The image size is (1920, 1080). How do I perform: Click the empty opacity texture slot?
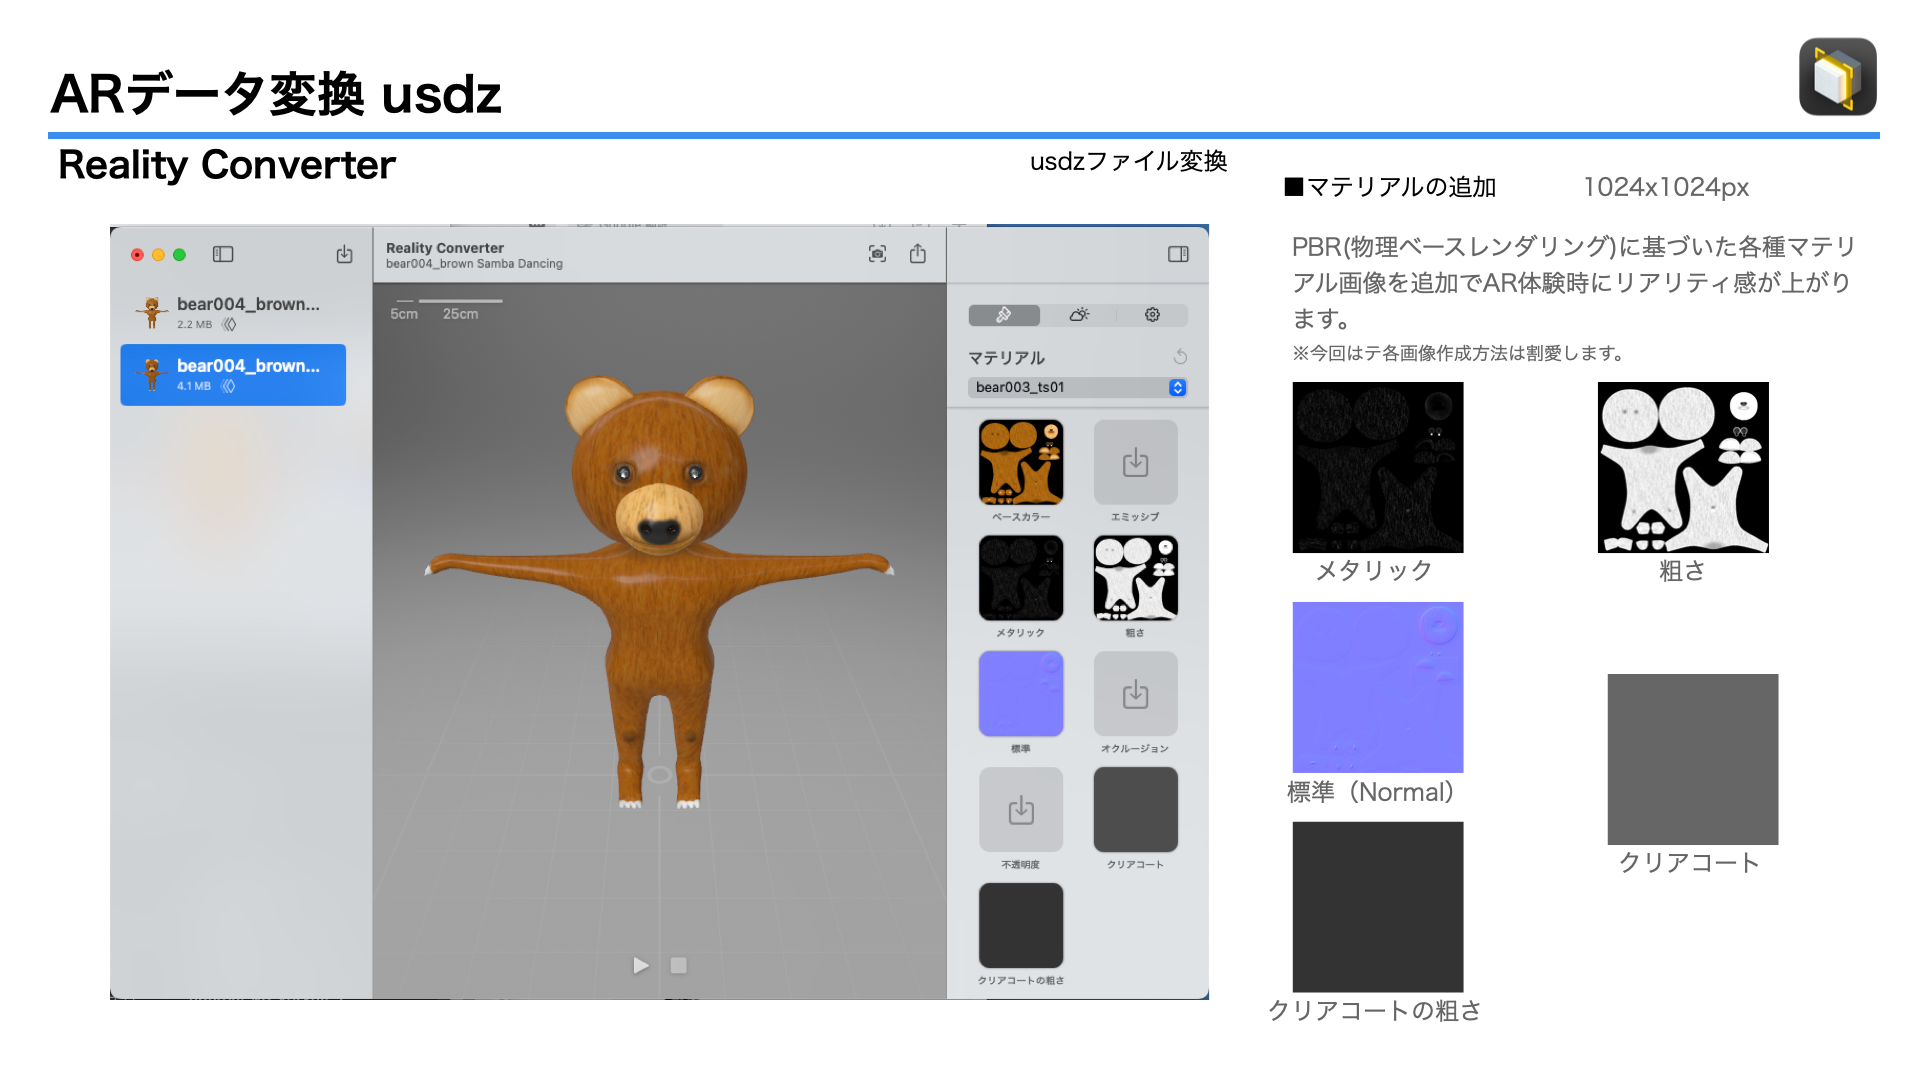tap(1021, 810)
